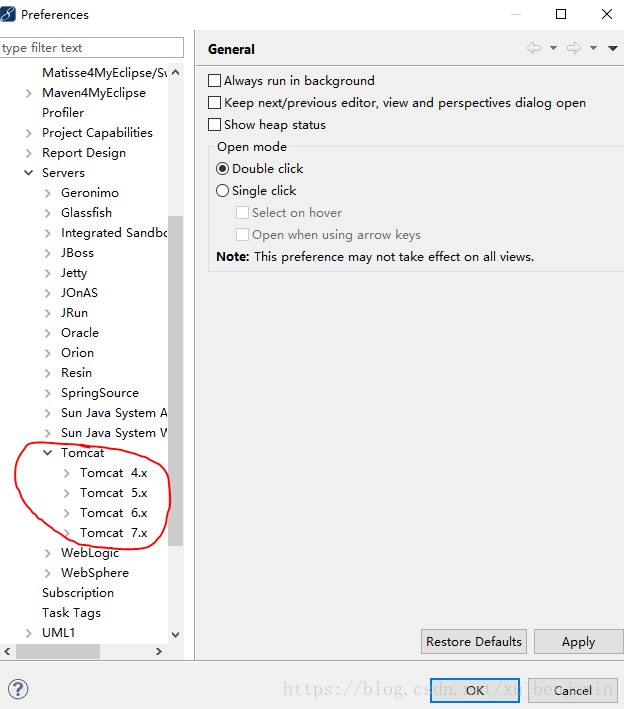Click the tree vertical scrollbar thumb
Screen dimensions: 624x709
175,381
